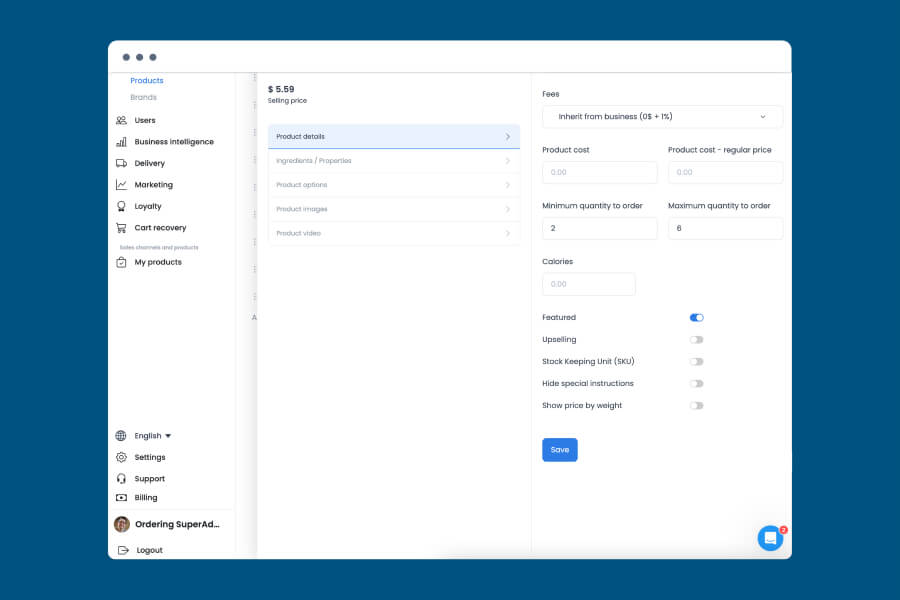The image size is (900, 600).
Task: Open the Marketing section
Action: [x=121, y=184]
